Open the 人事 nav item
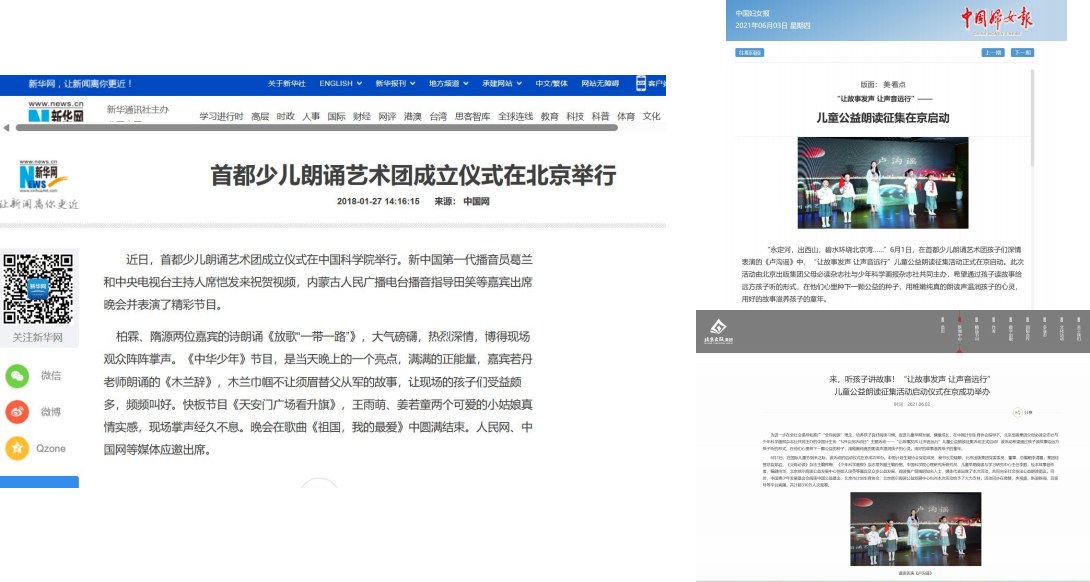The width and height of the screenshot is (1090, 582). 311,116
